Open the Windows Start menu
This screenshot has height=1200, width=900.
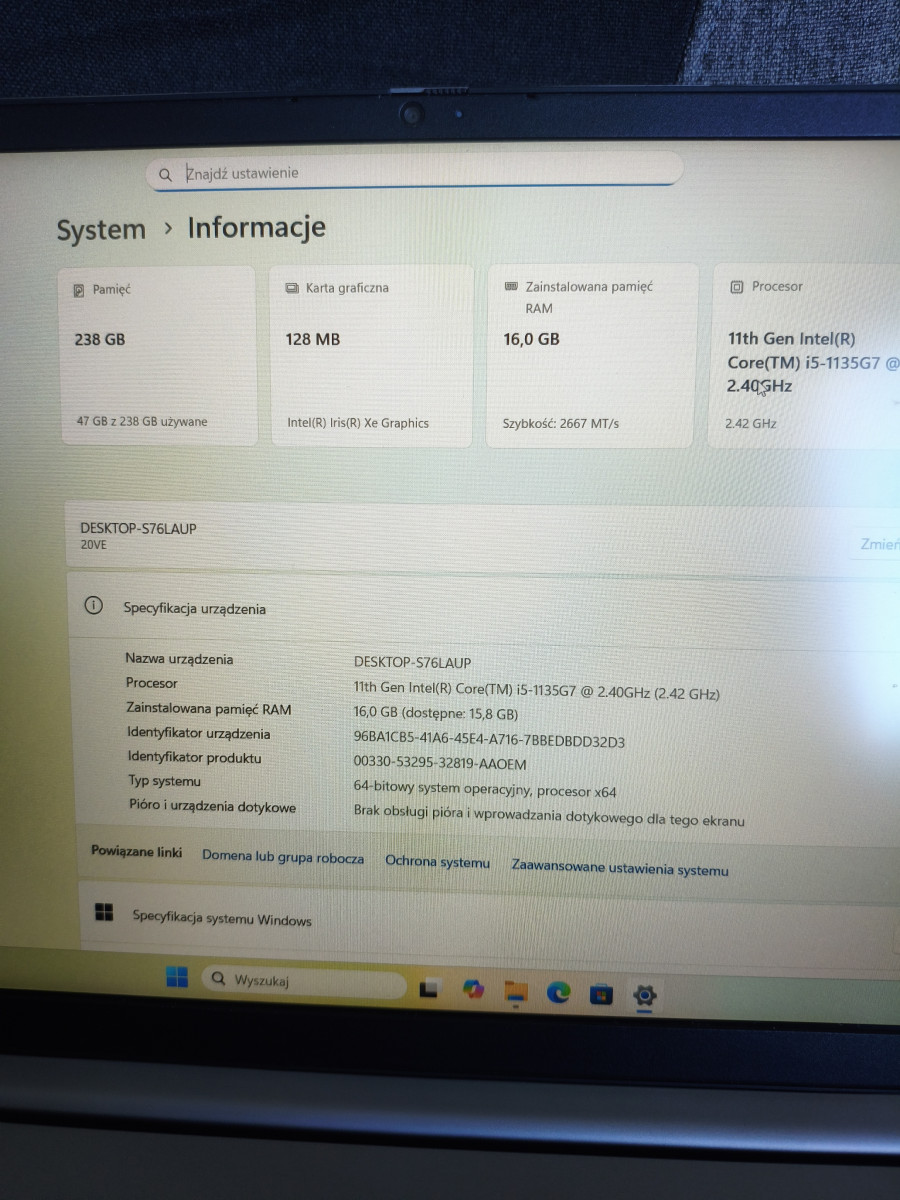click(177, 978)
